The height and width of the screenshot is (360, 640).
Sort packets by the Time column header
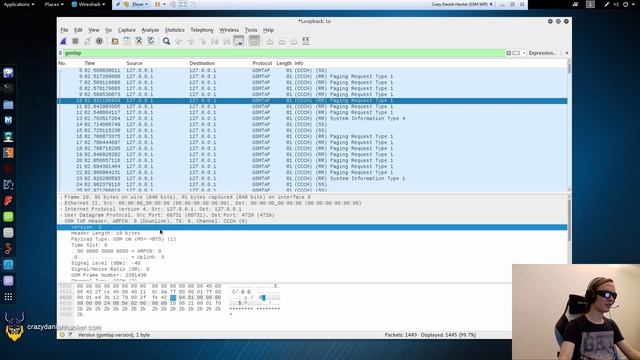(90, 63)
